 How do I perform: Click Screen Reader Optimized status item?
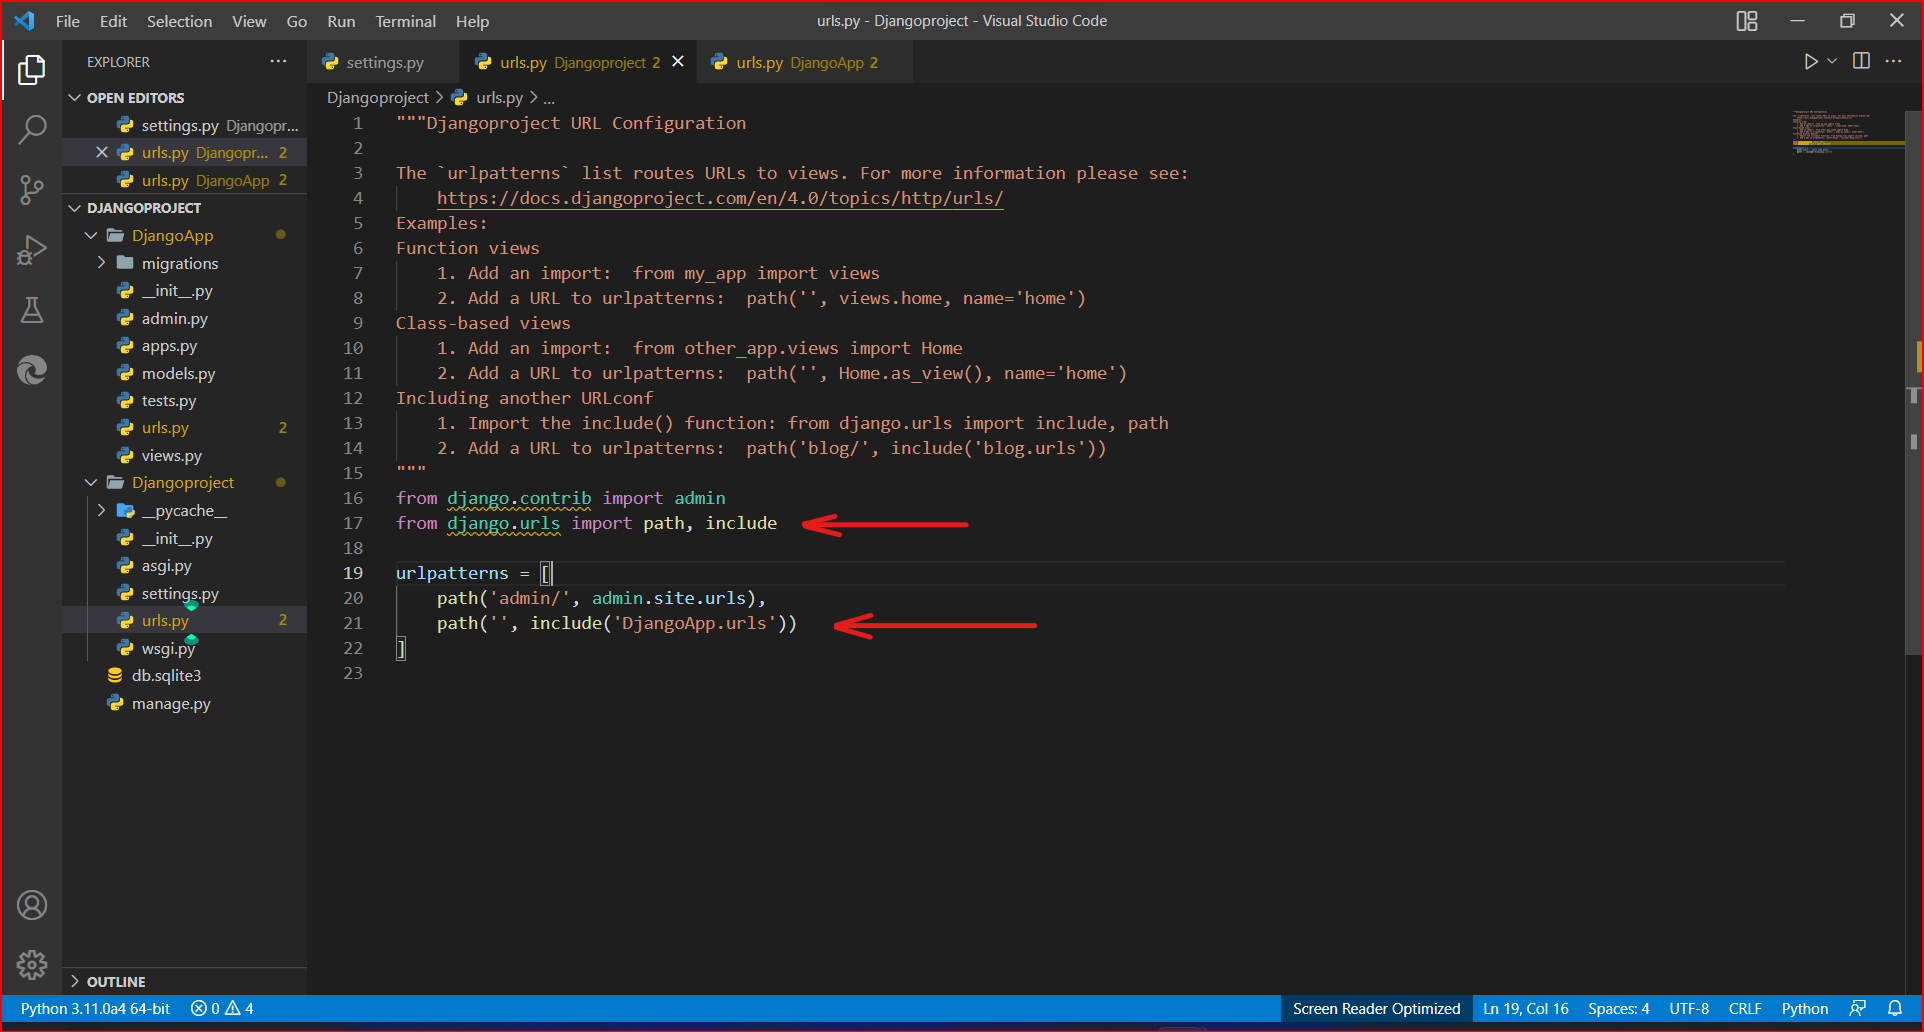(x=1376, y=1008)
